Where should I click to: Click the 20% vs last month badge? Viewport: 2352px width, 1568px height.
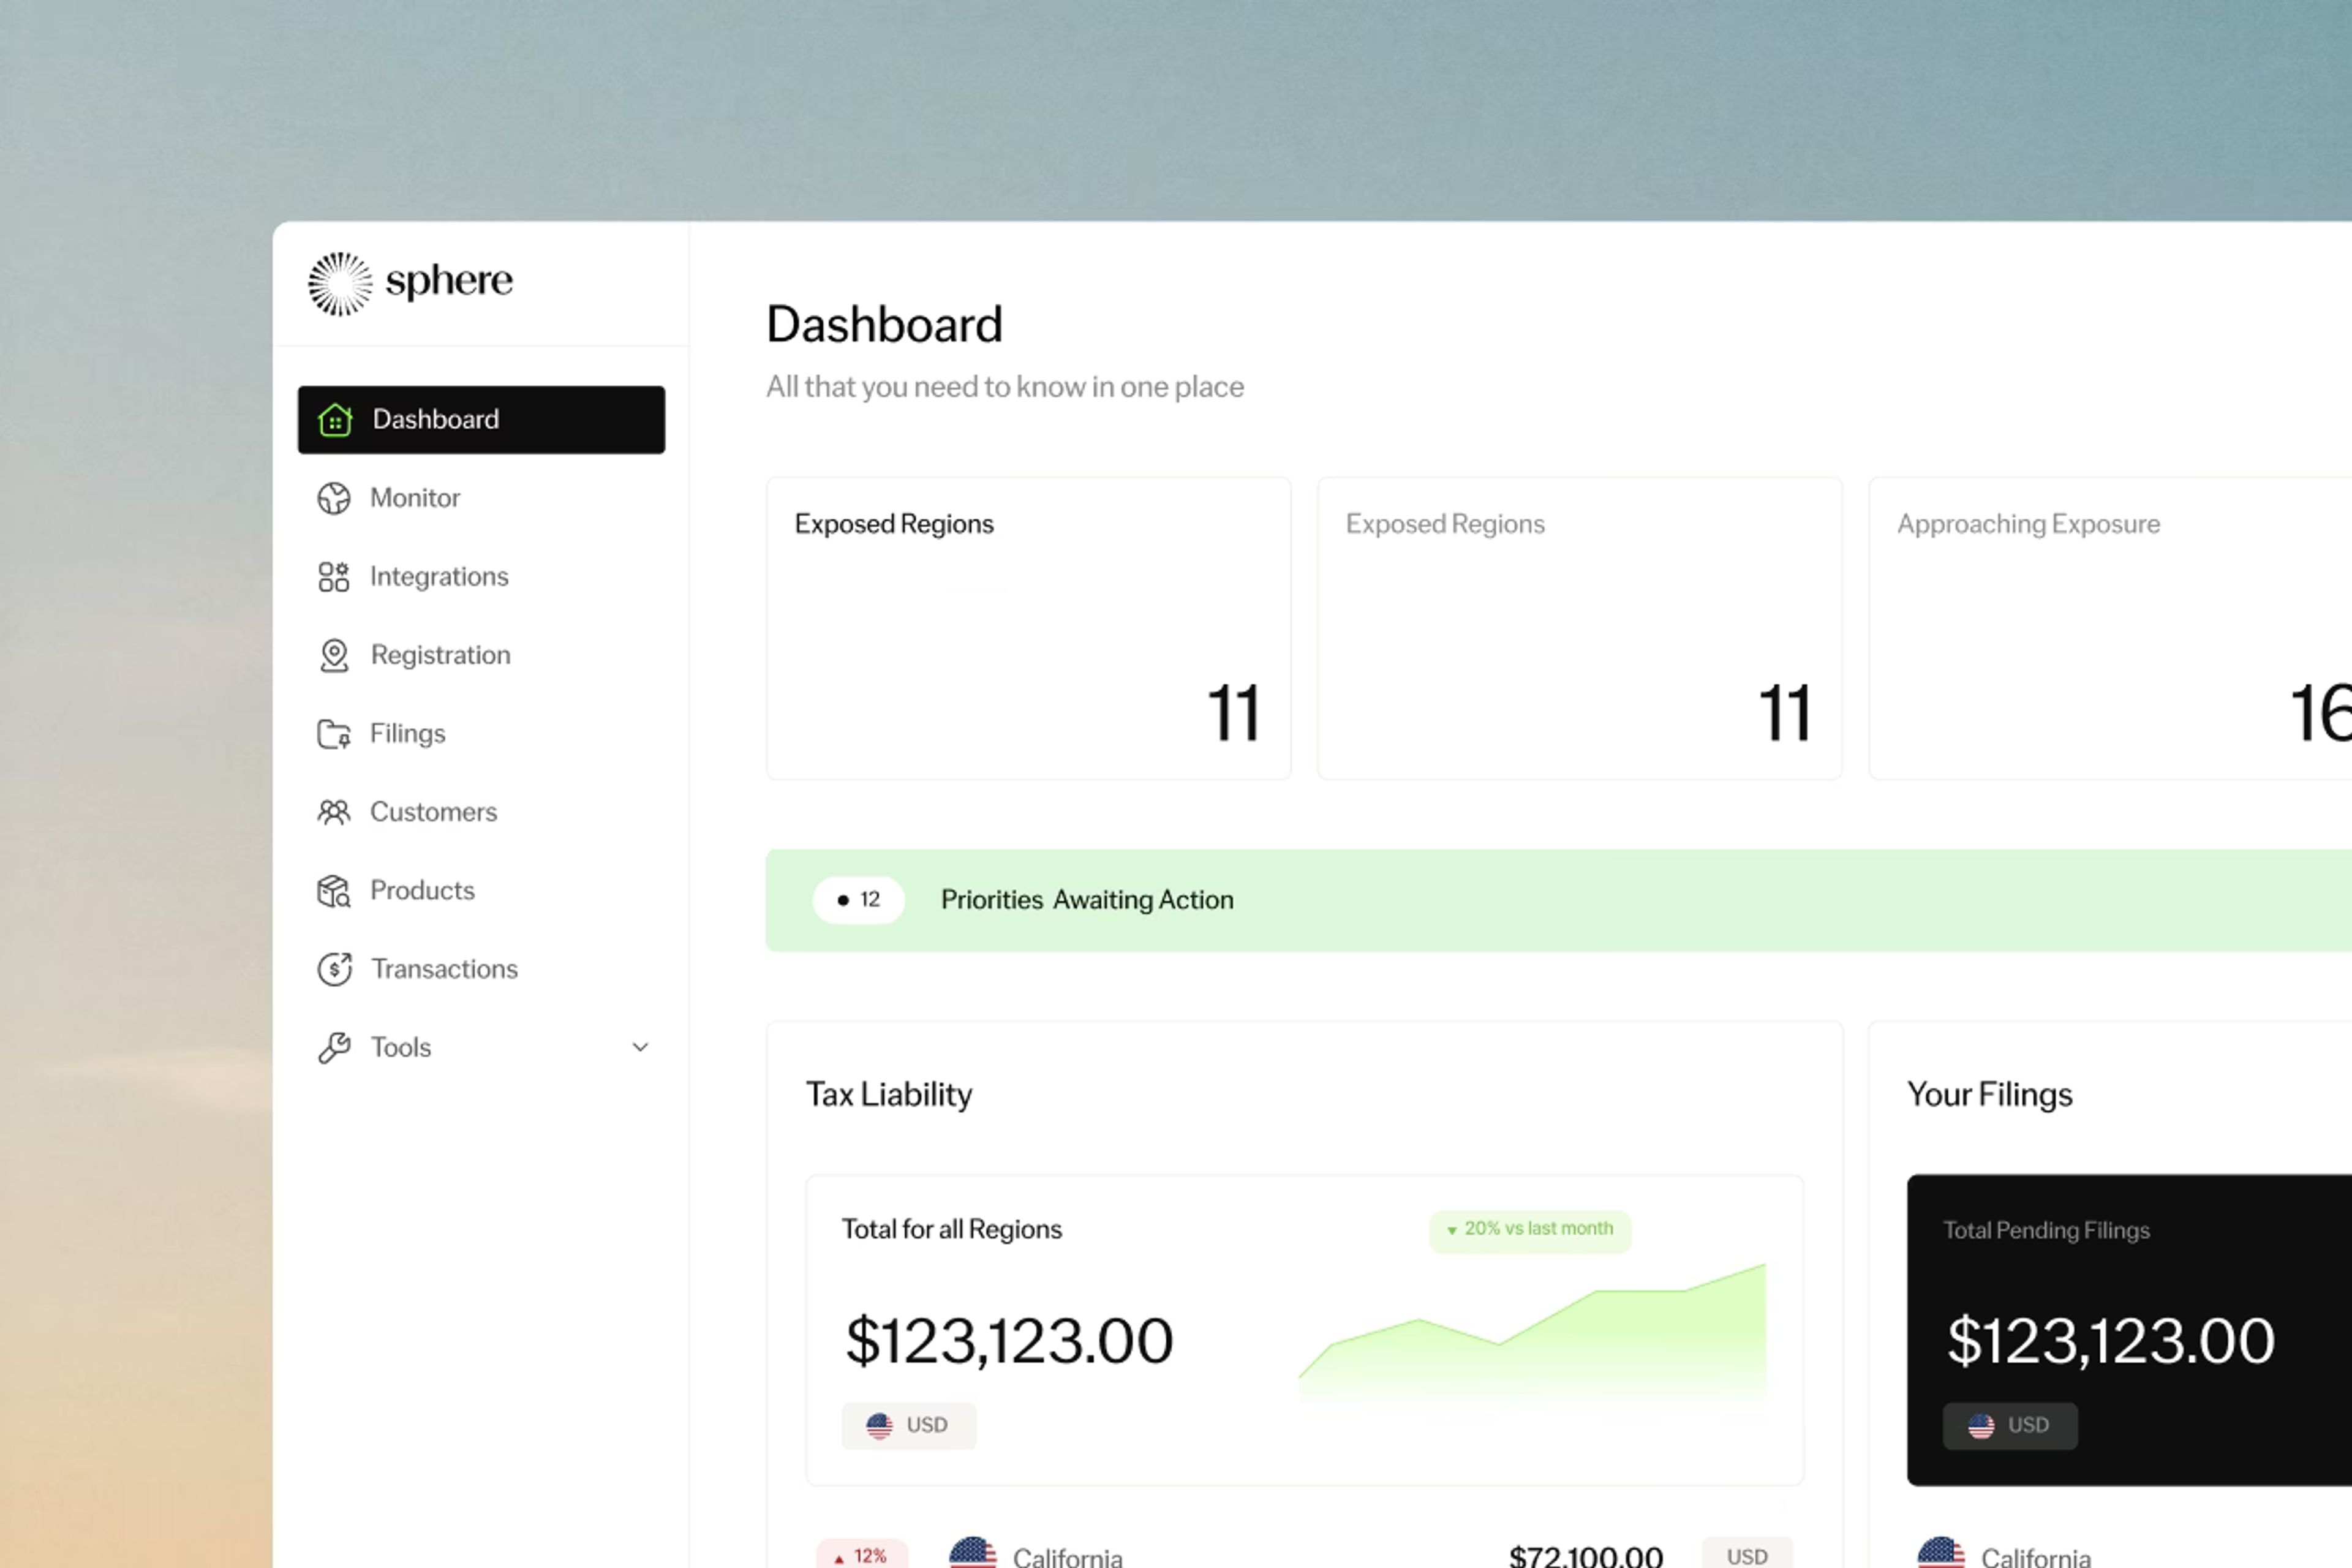point(1530,1230)
